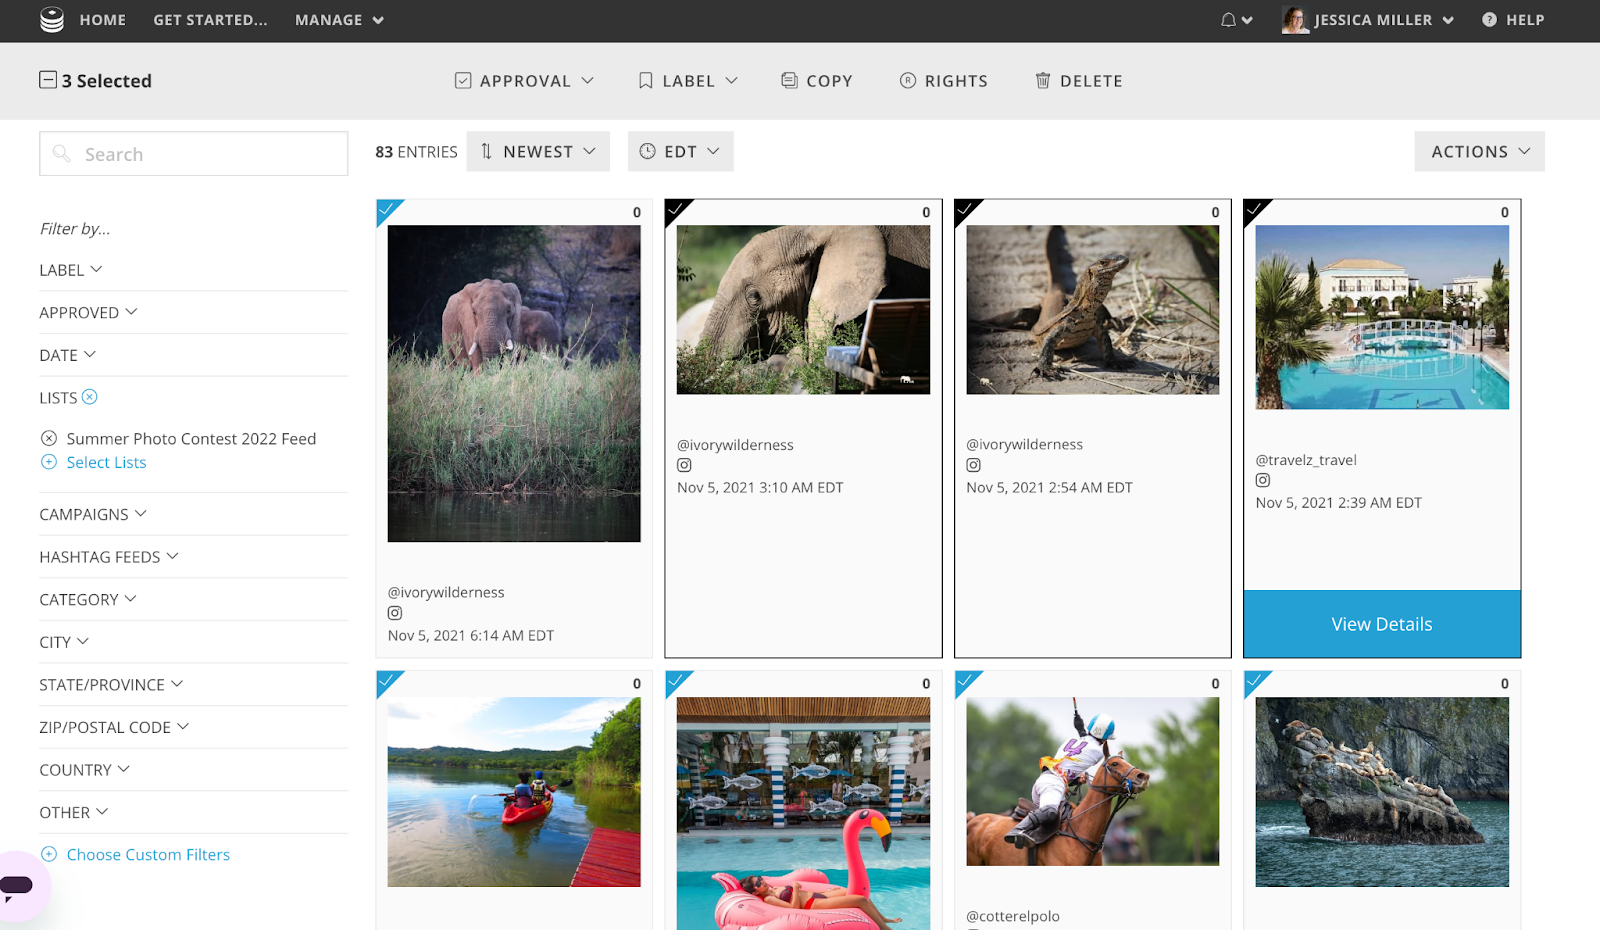Toggle selection on the elephant close-up card
The width and height of the screenshot is (1600, 930).
tap(677, 211)
